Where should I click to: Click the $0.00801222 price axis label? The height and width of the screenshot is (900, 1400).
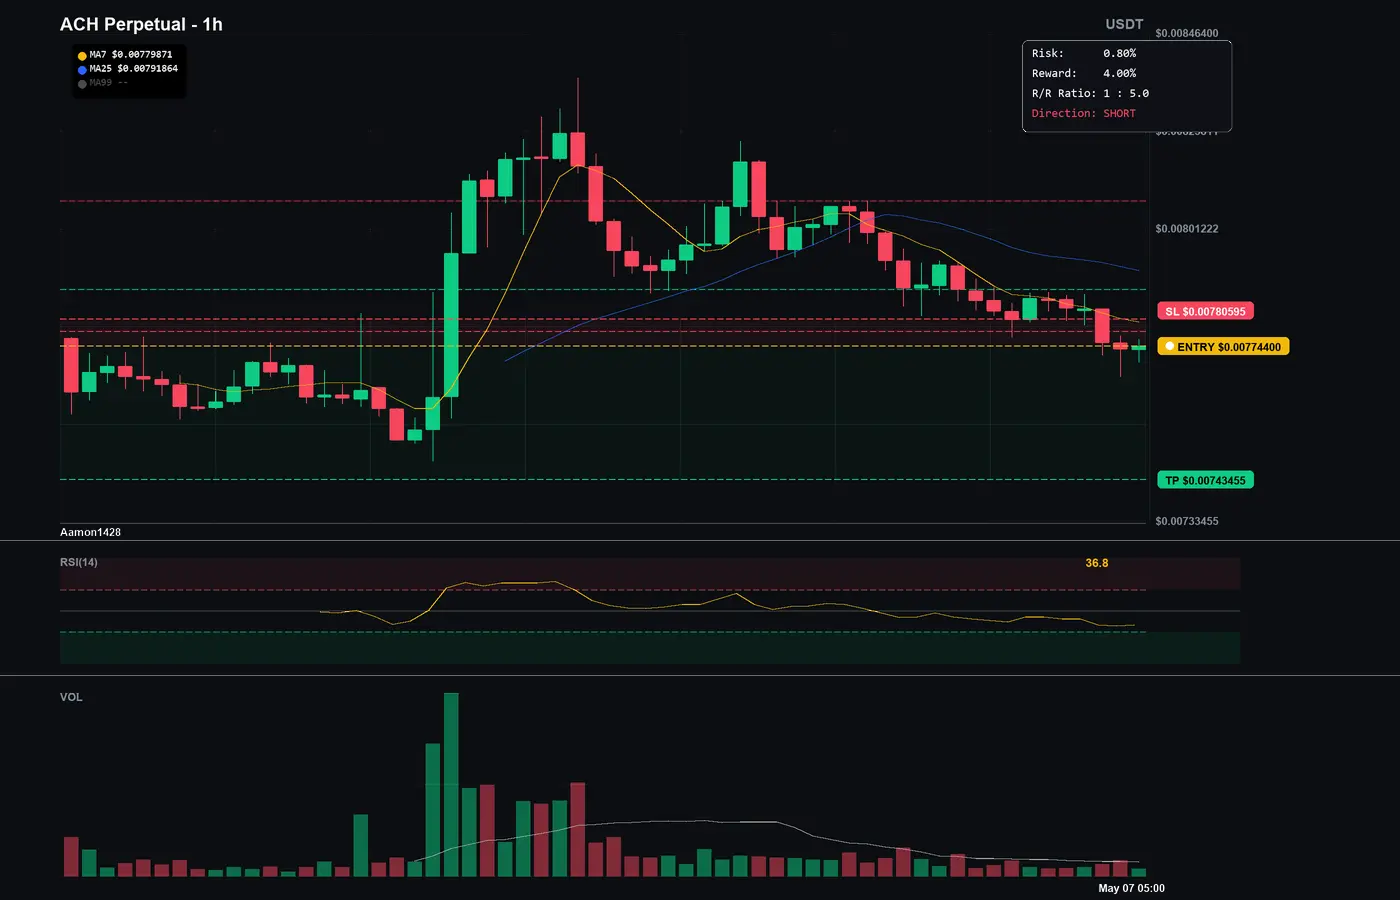click(1187, 229)
